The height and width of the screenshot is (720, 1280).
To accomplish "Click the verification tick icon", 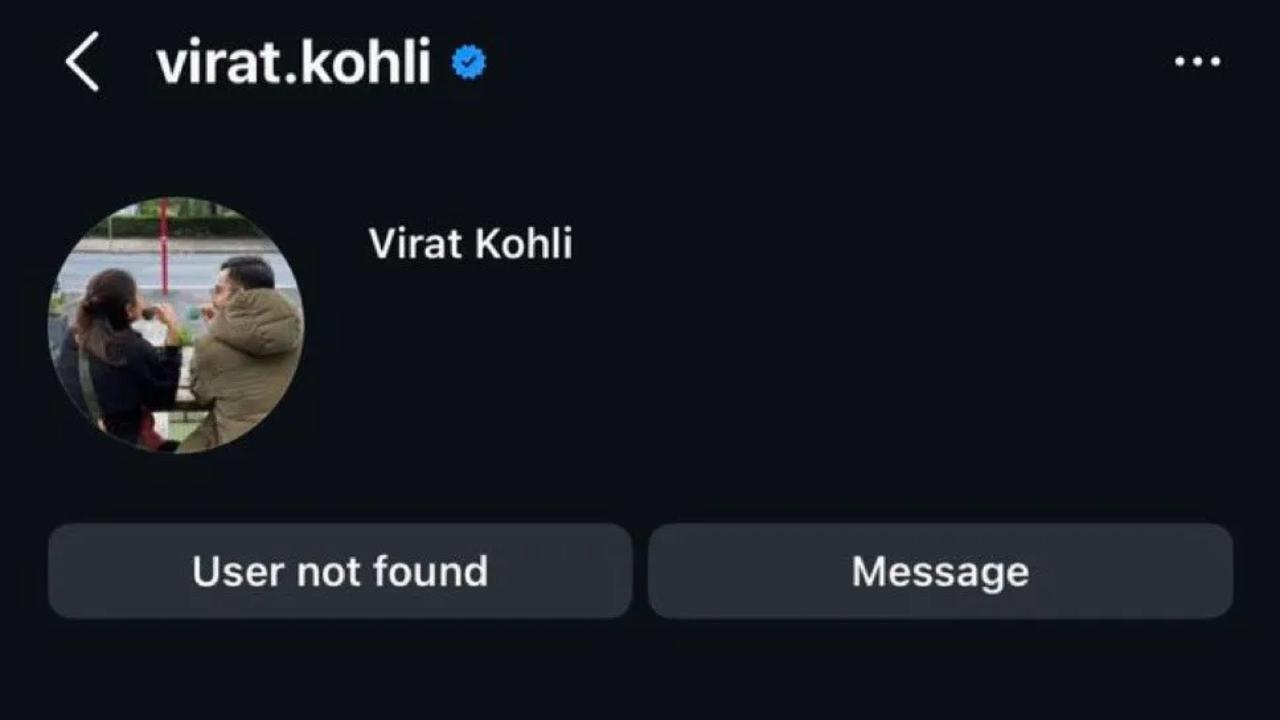I will 468,63.
